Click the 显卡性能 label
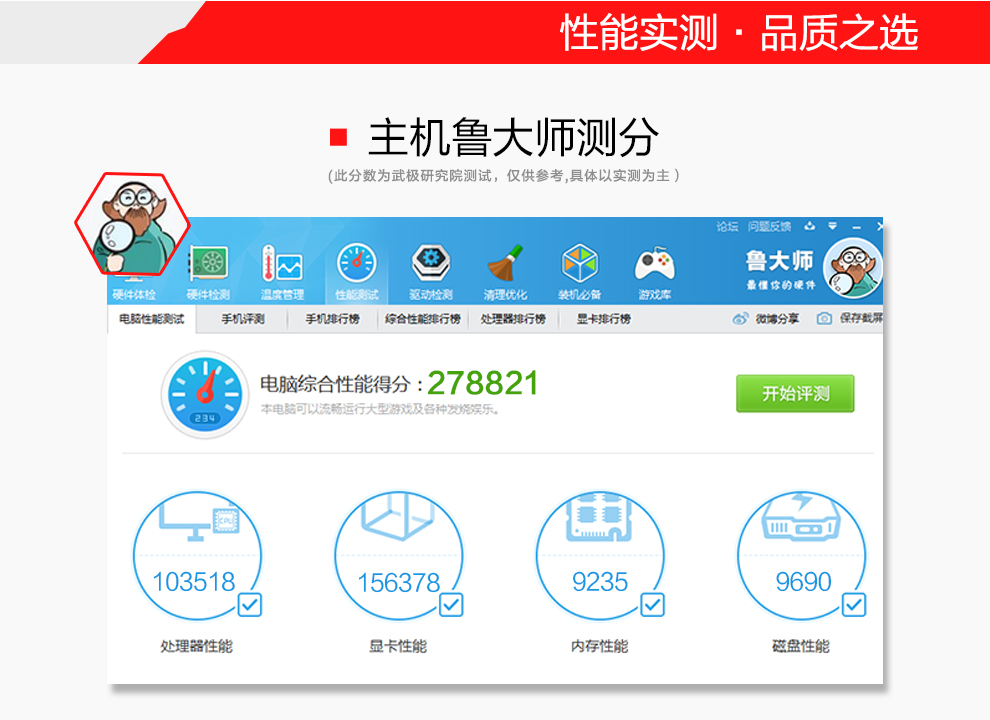The height and width of the screenshot is (720, 990). [x=398, y=646]
